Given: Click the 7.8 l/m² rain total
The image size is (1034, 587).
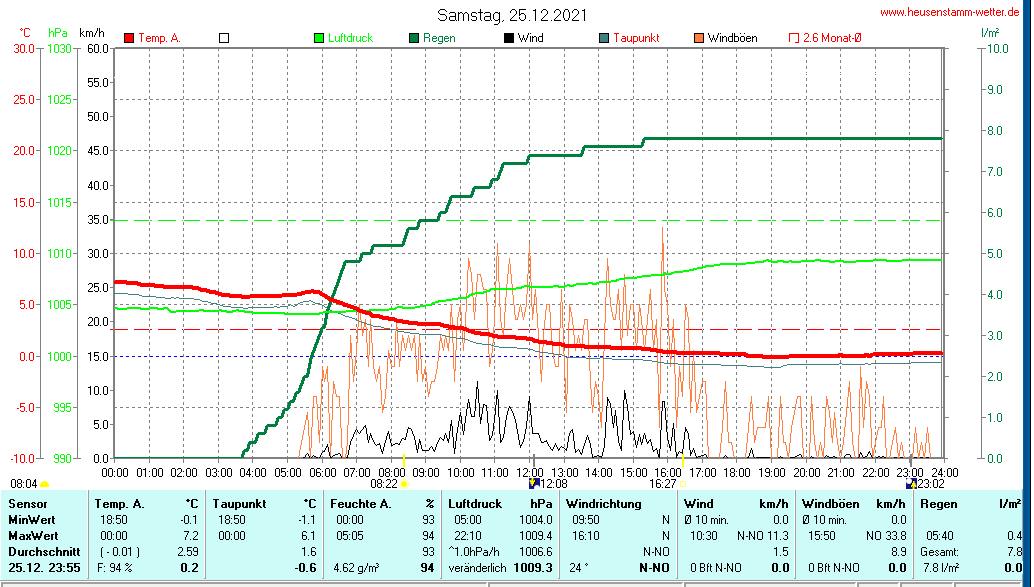Looking at the screenshot, I should pos(939,567).
